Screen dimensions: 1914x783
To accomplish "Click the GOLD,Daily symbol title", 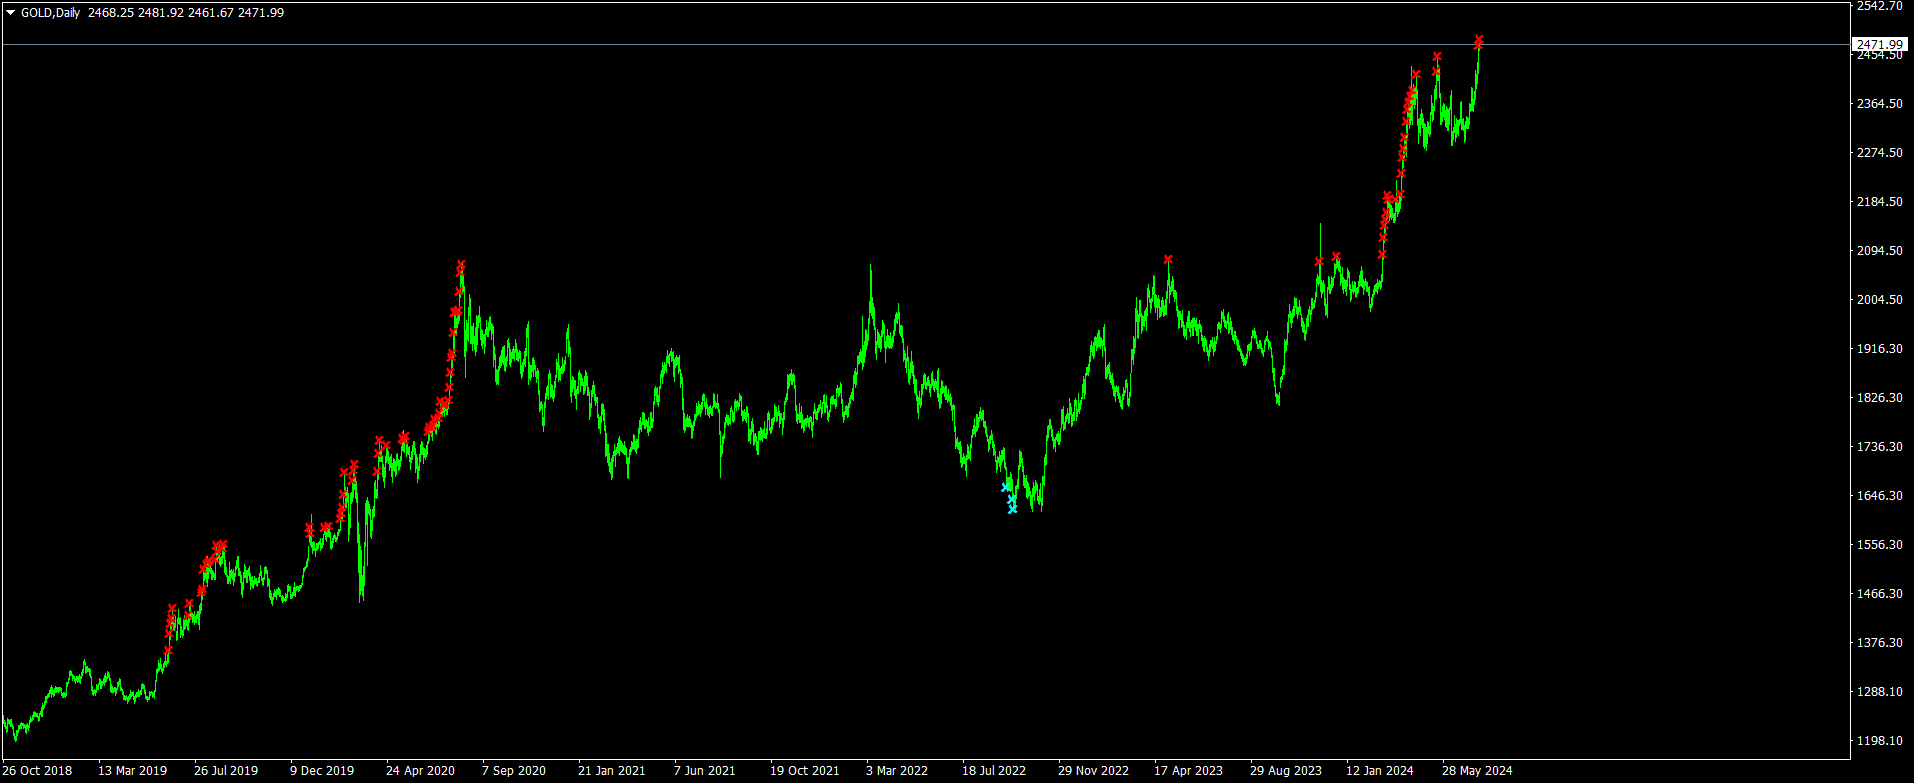I will (50, 13).
